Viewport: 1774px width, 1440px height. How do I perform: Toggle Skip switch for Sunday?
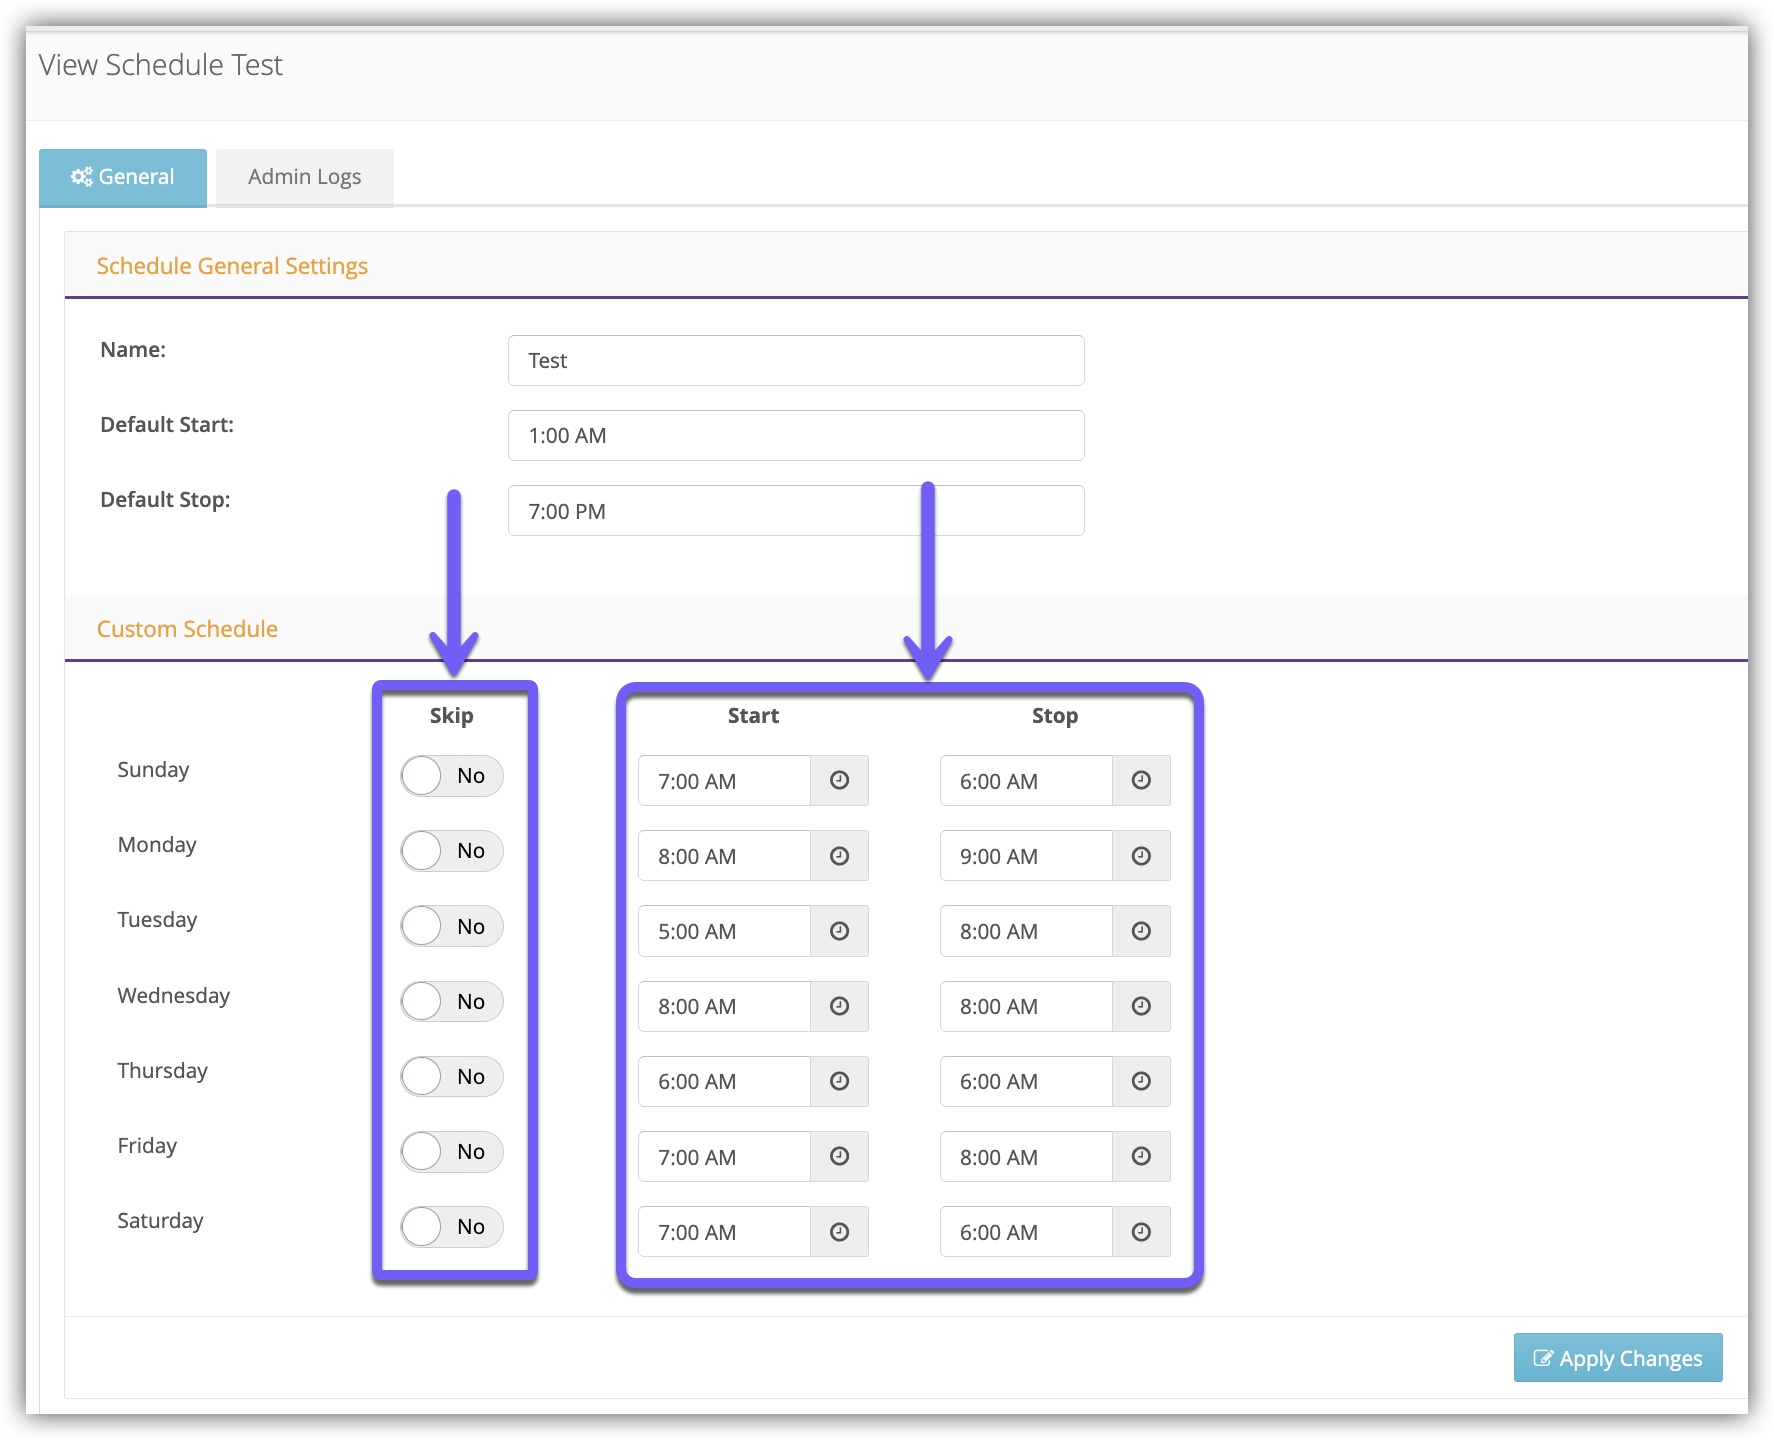pyautogui.click(x=451, y=776)
